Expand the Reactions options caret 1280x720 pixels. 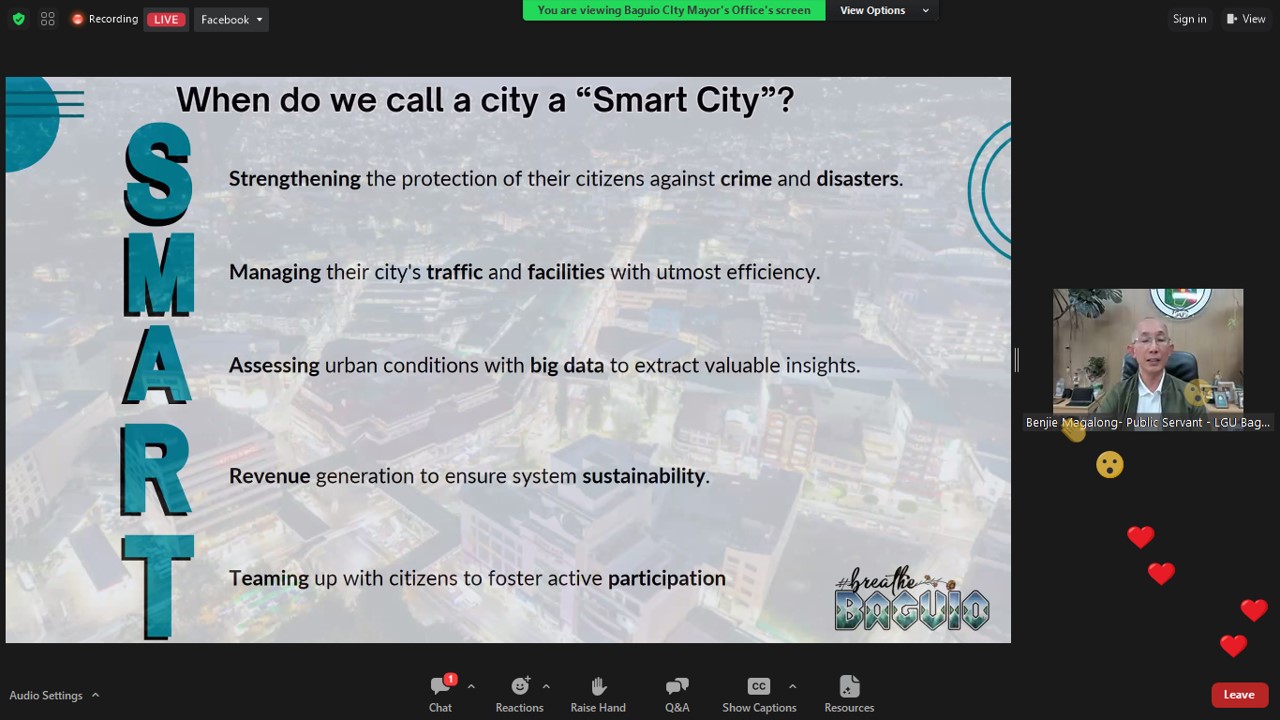point(546,686)
